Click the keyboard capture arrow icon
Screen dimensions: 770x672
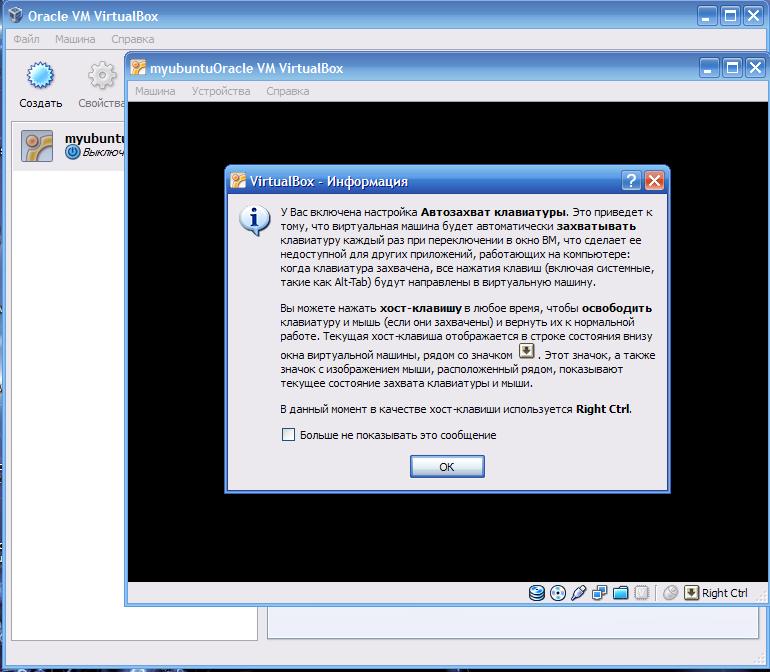coord(691,592)
